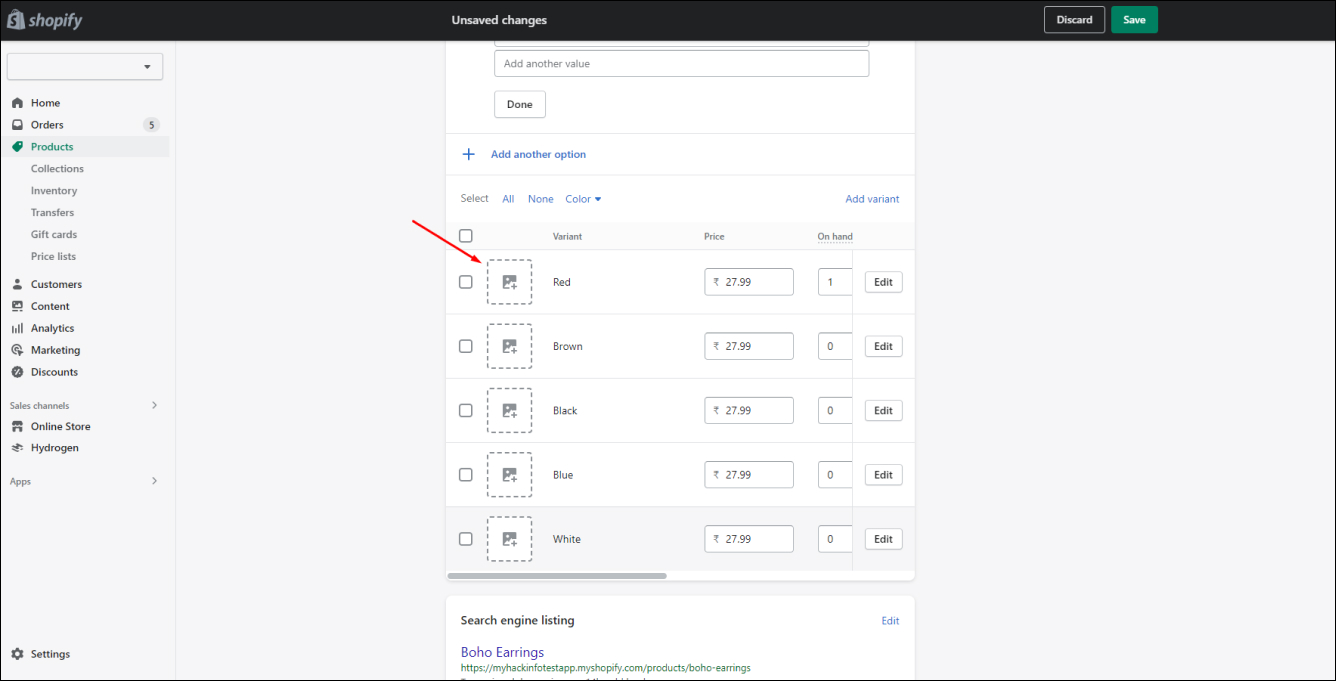Expand the Sales channels section chevron
Screen dimensions: 1336x681
[154, 405]
